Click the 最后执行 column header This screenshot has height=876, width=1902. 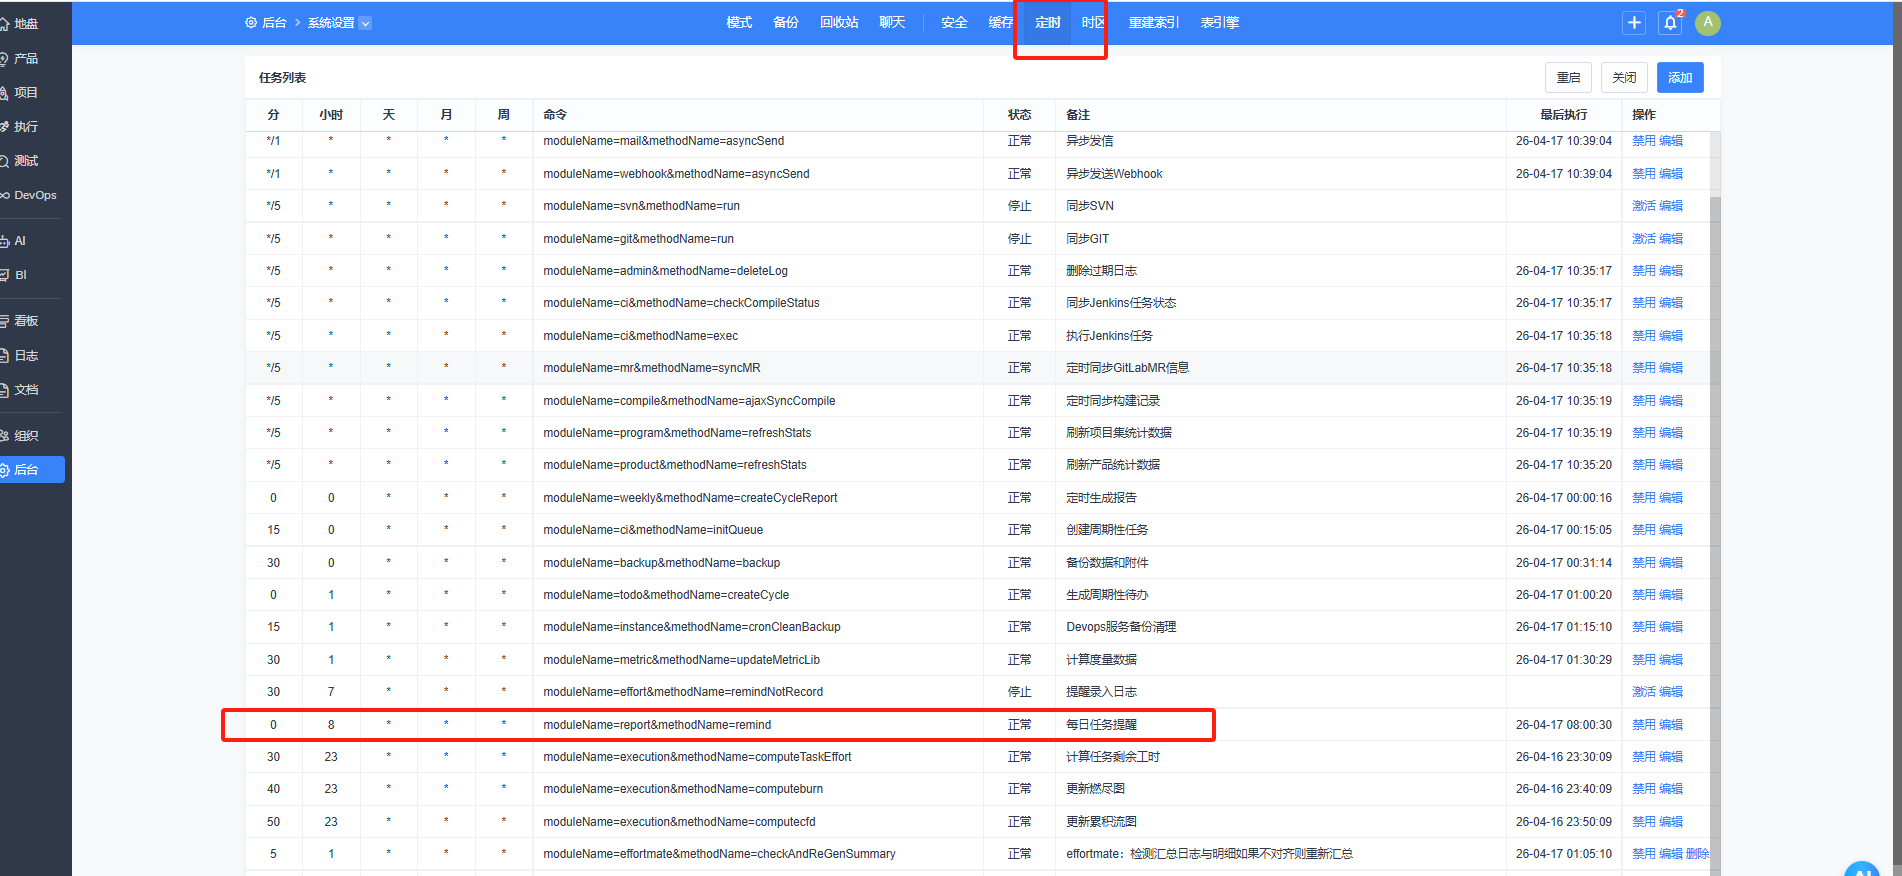tap(1563, 115)
